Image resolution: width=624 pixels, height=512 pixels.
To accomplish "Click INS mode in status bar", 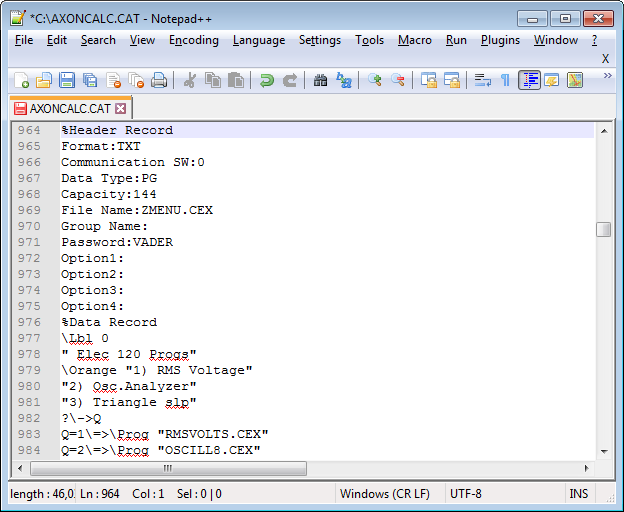I will click(579, 494).
